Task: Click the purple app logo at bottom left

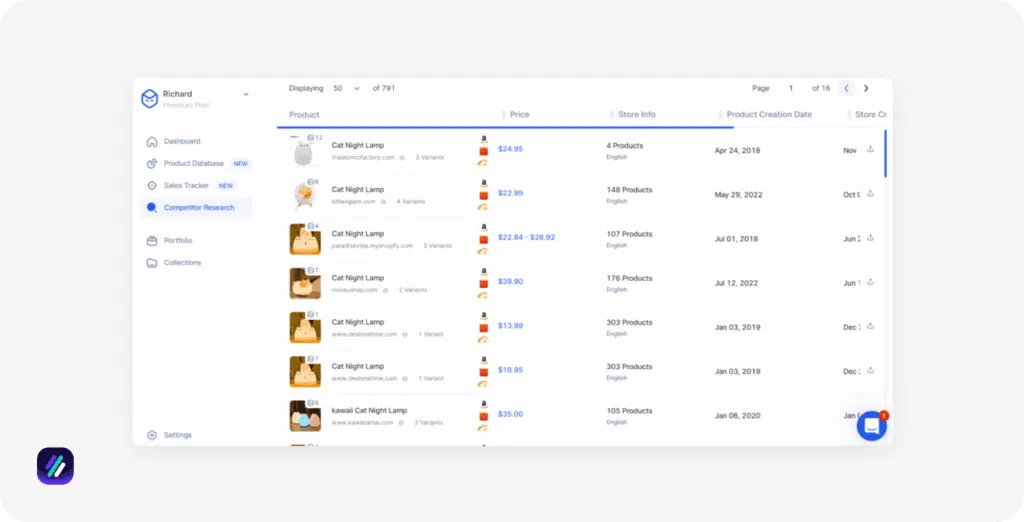Action: point(56,466)
